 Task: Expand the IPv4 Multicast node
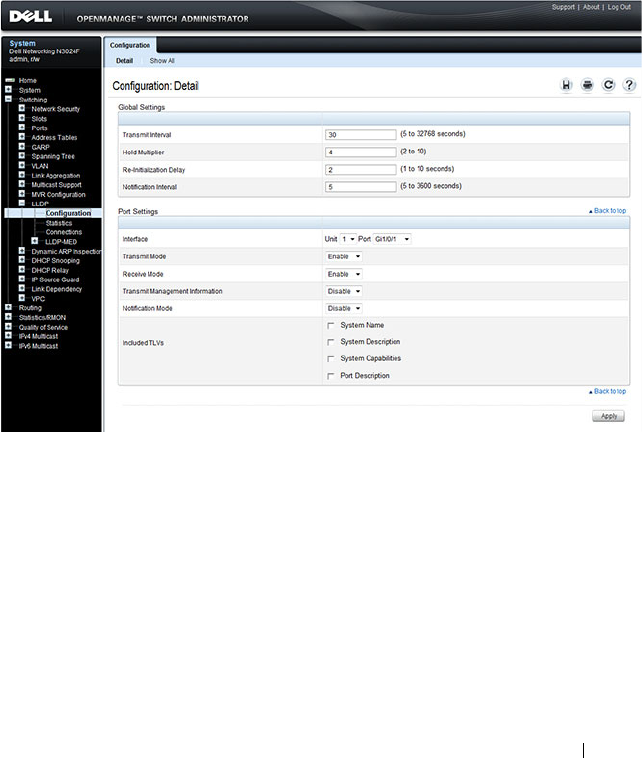coord(8,335)
